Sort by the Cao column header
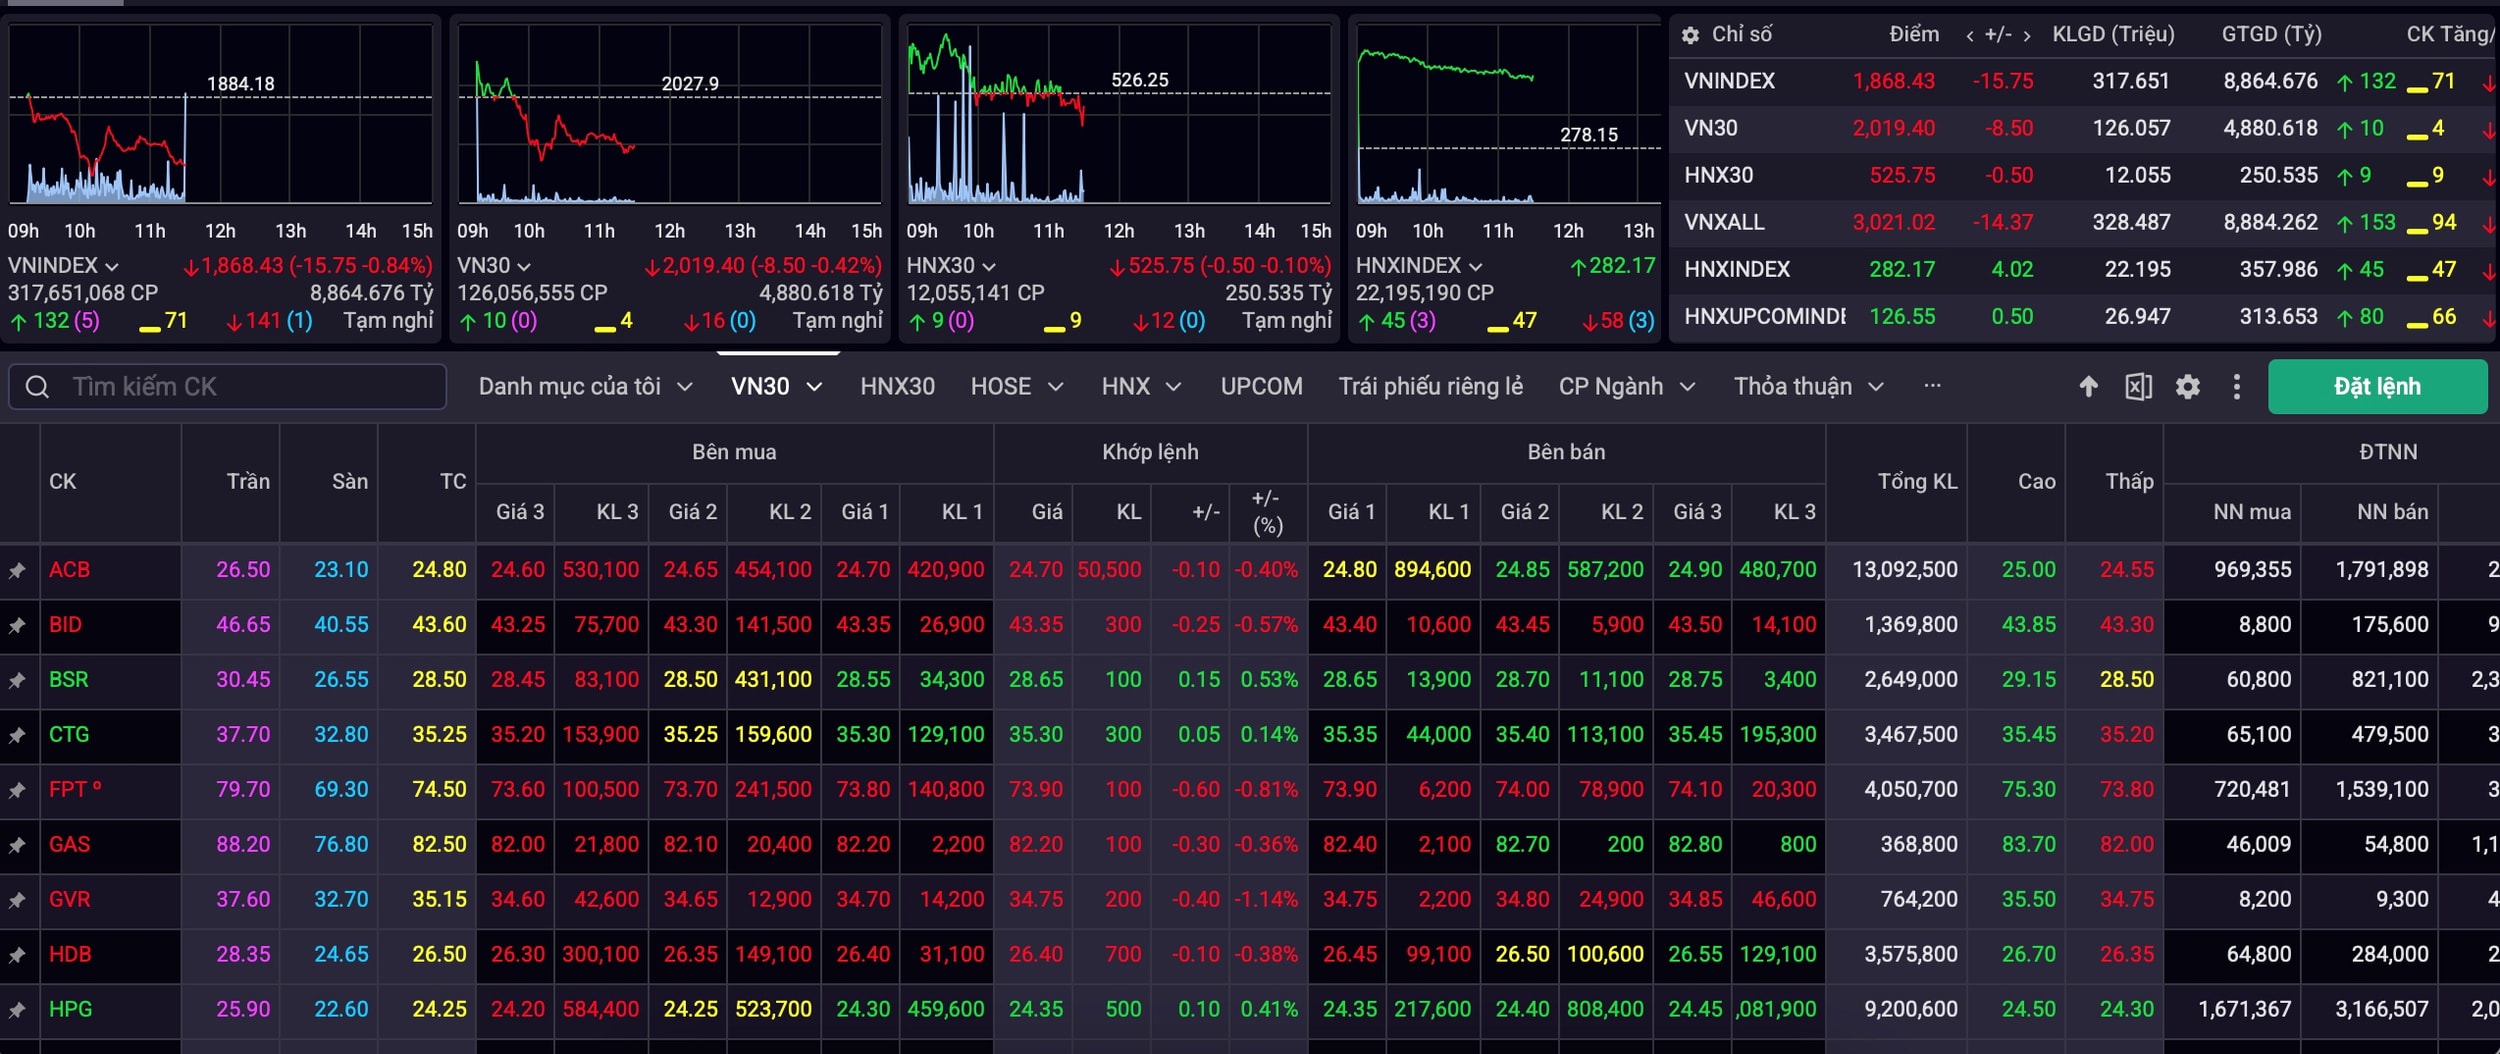Image resolution: width=2500 pixels, height=1054 pixels. [x=2036, y=482]
